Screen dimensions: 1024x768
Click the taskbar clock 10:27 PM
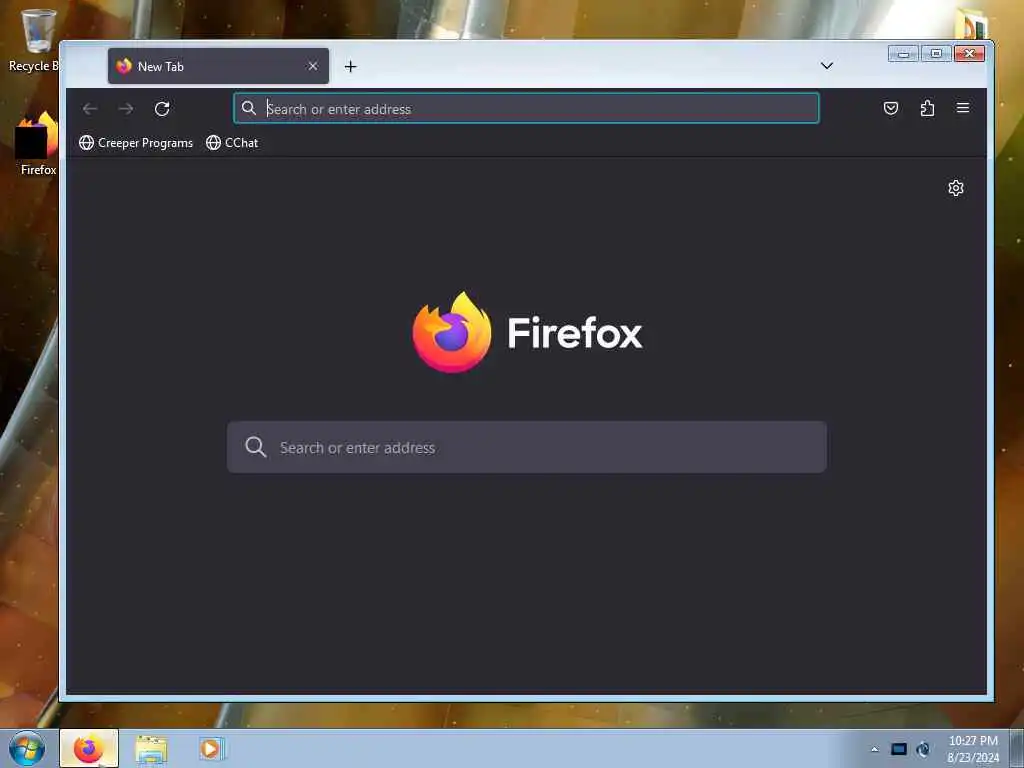[x=973, y=741]
